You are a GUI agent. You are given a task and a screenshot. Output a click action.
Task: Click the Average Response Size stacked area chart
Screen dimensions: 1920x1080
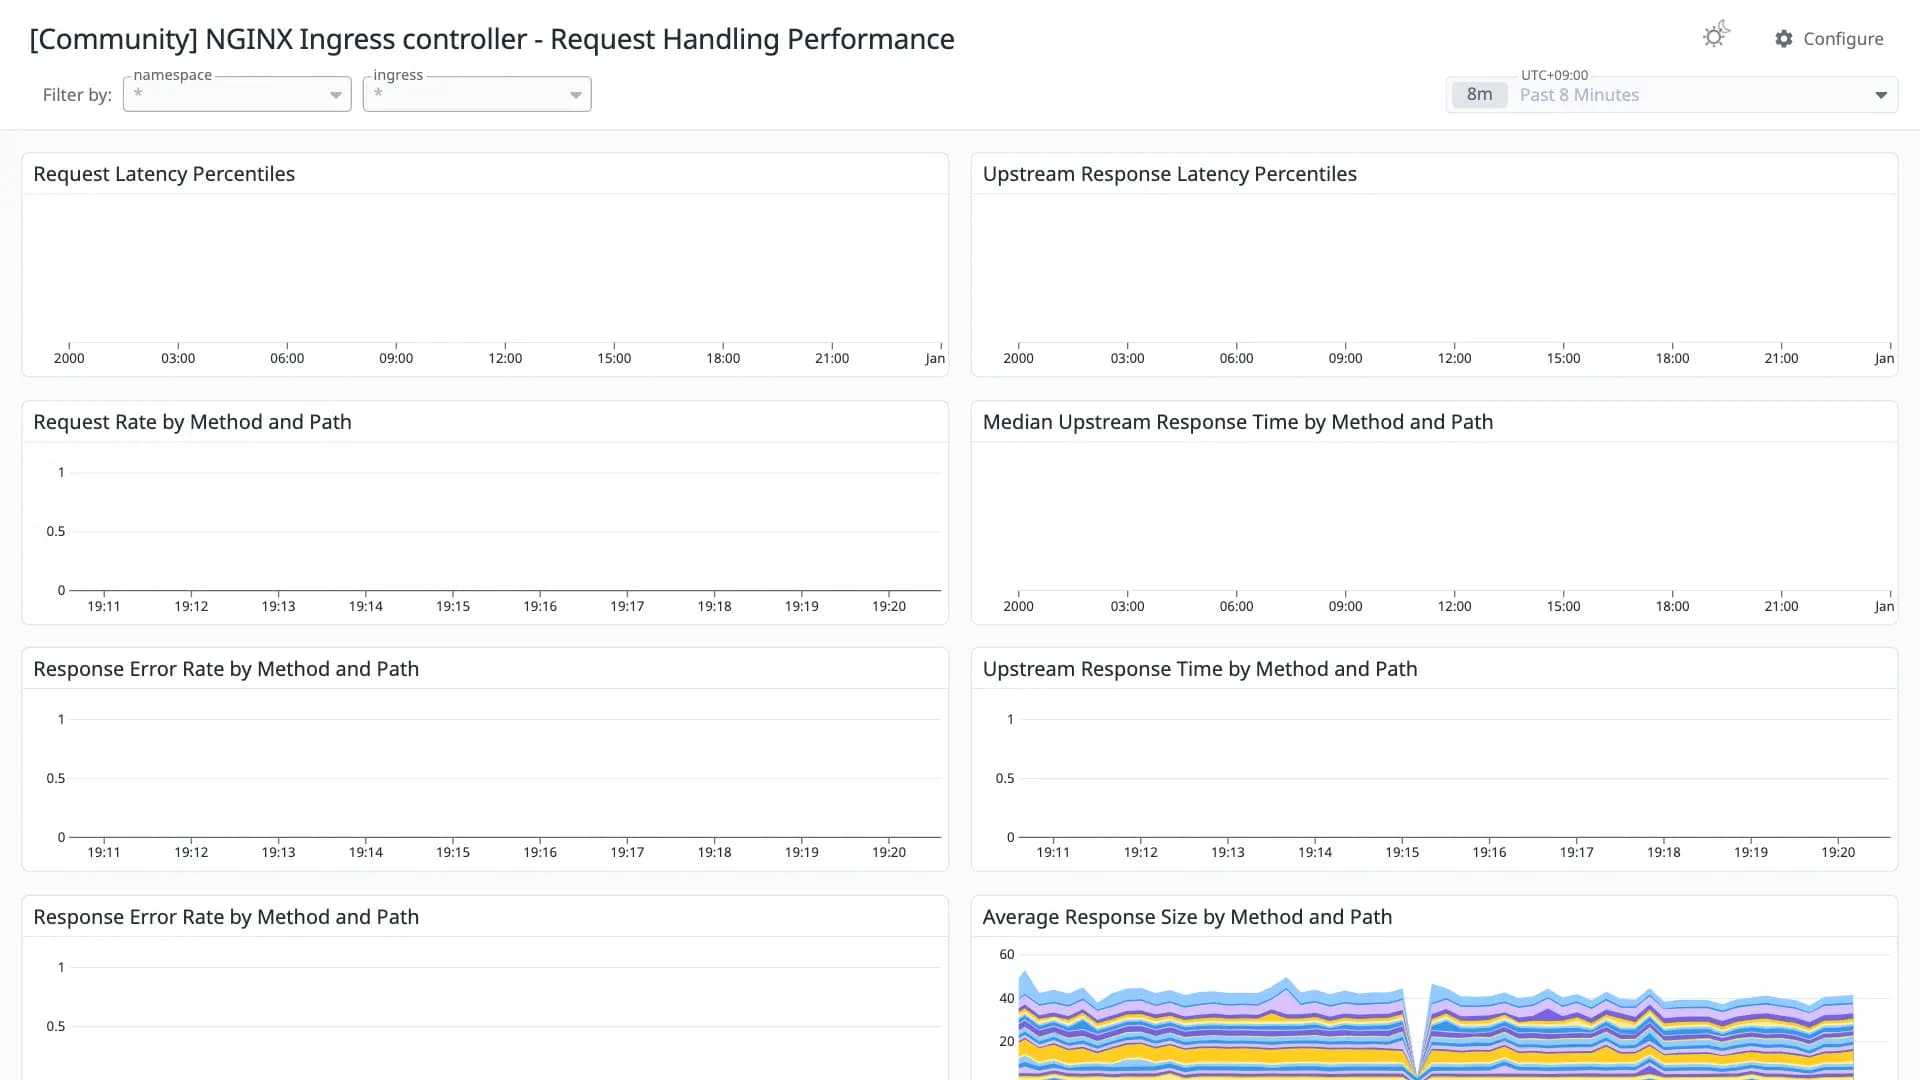click(1435, 1025)
